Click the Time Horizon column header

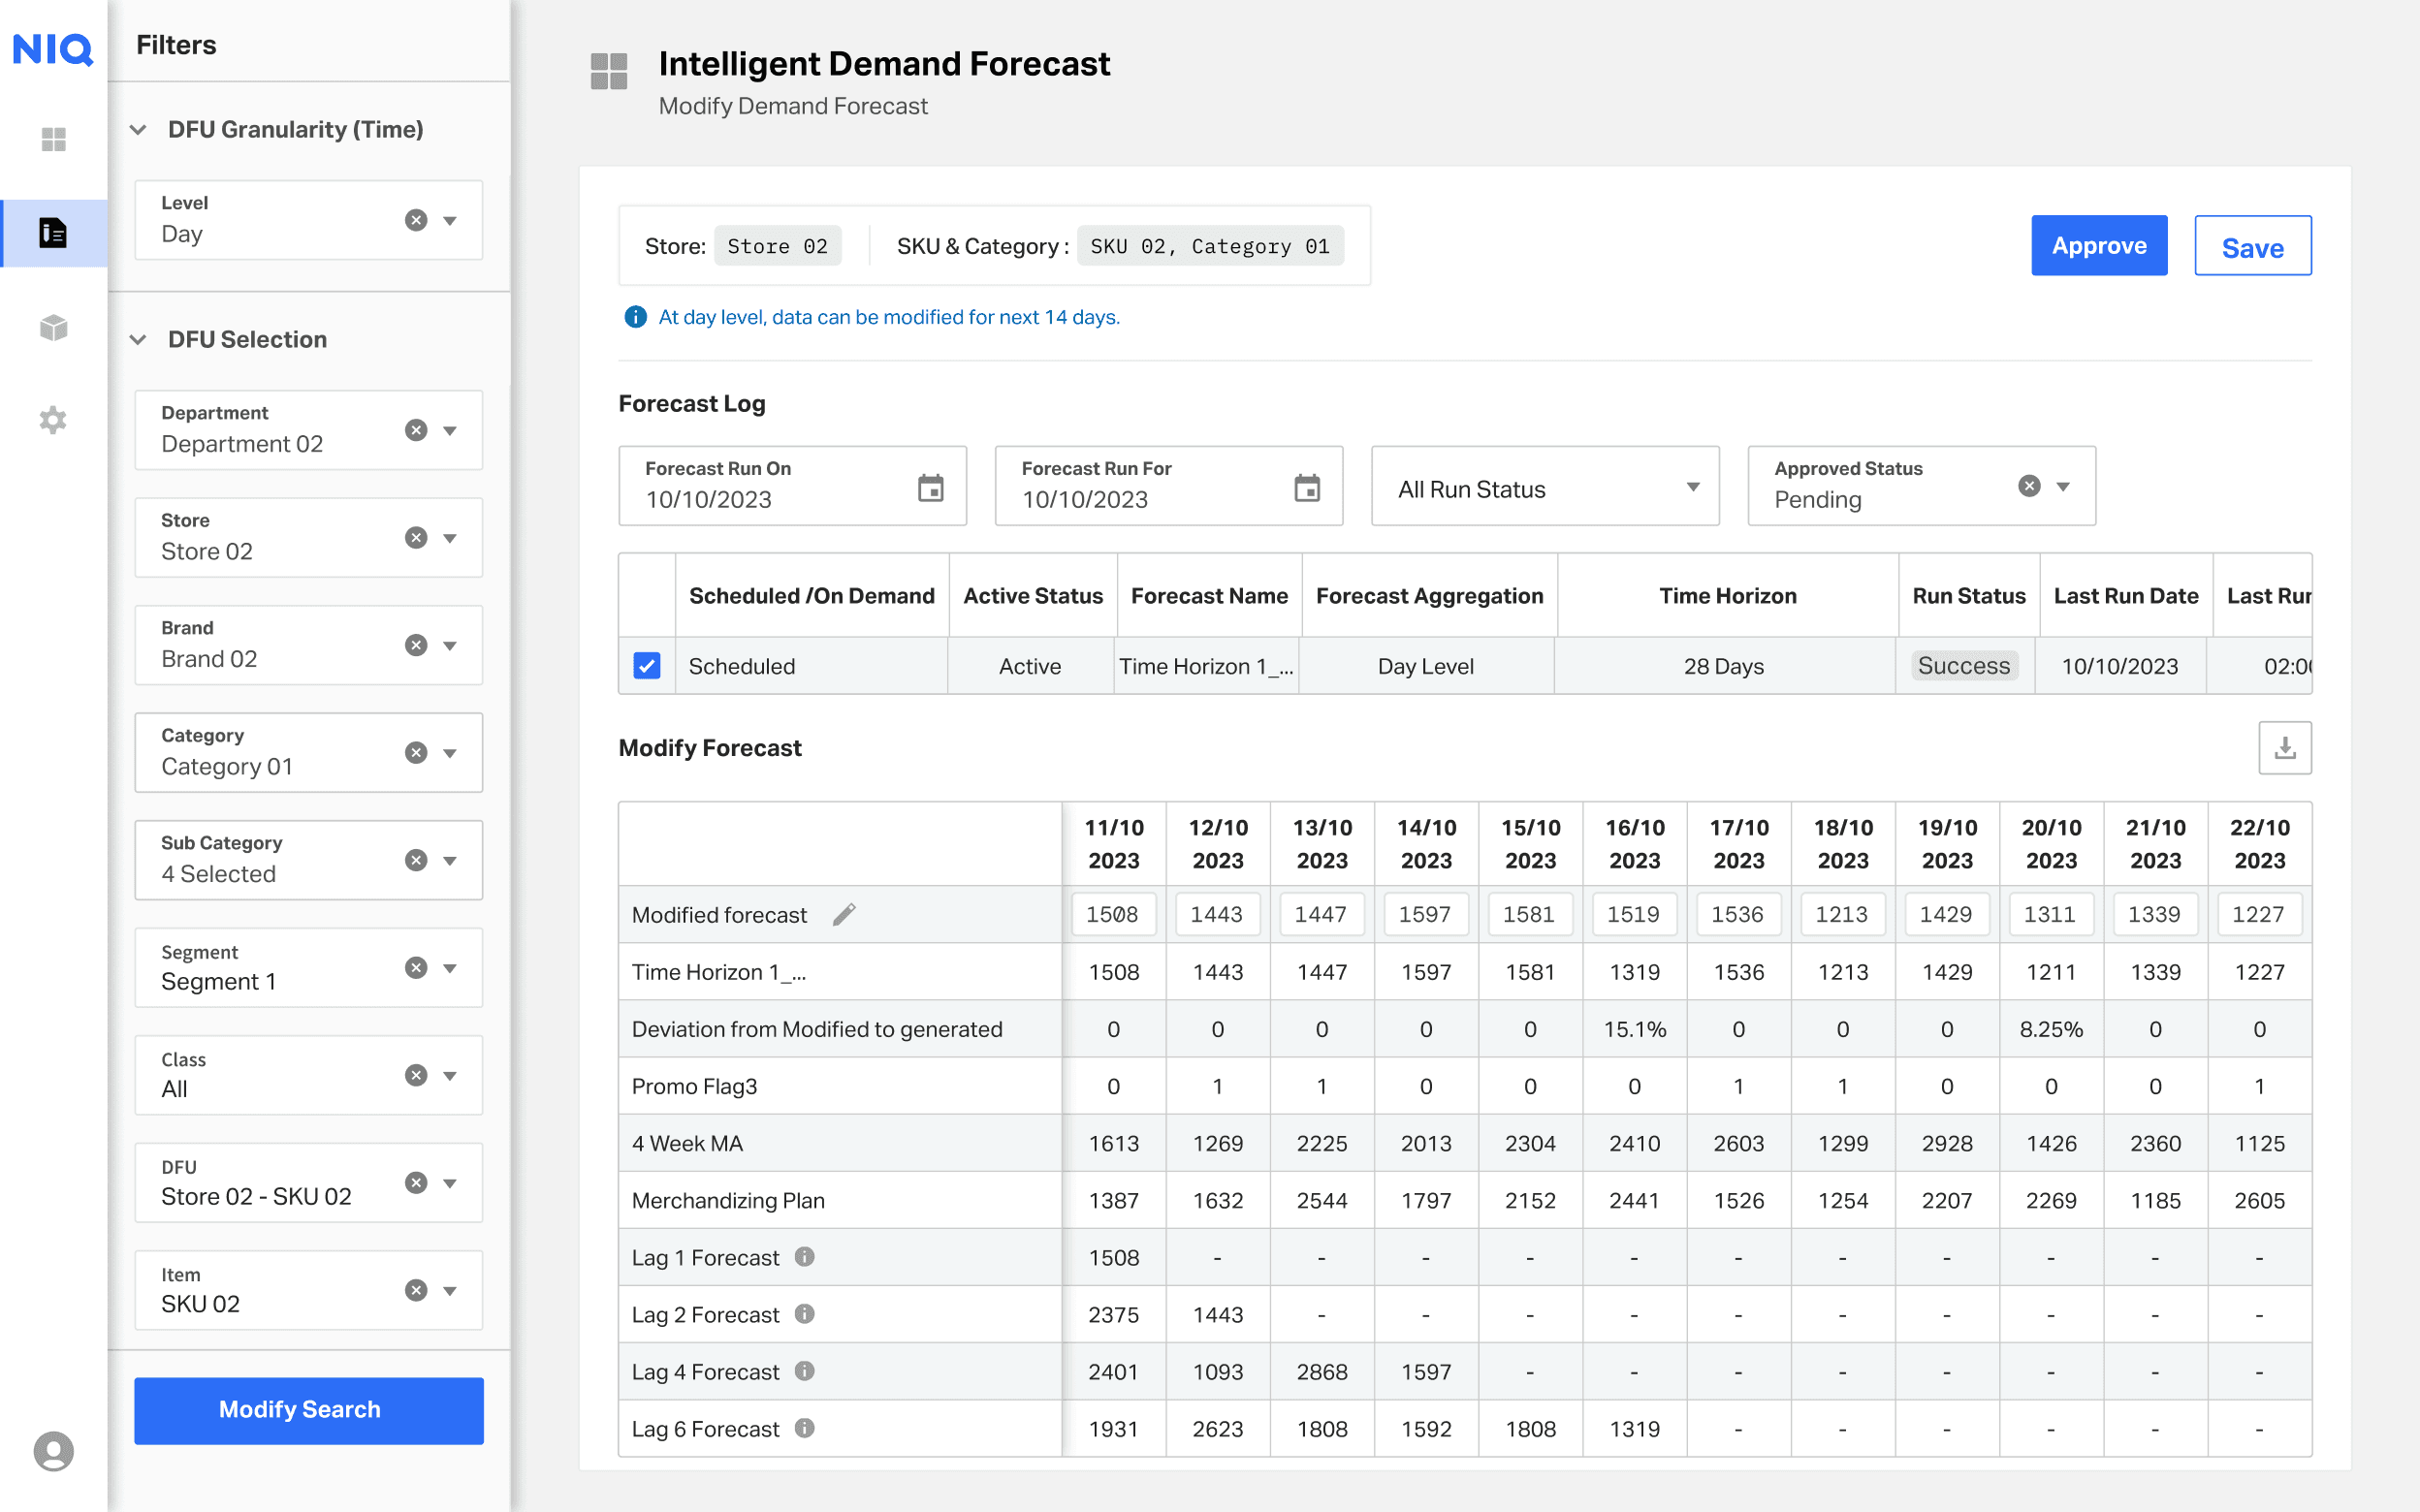(x=1728, y=596)
